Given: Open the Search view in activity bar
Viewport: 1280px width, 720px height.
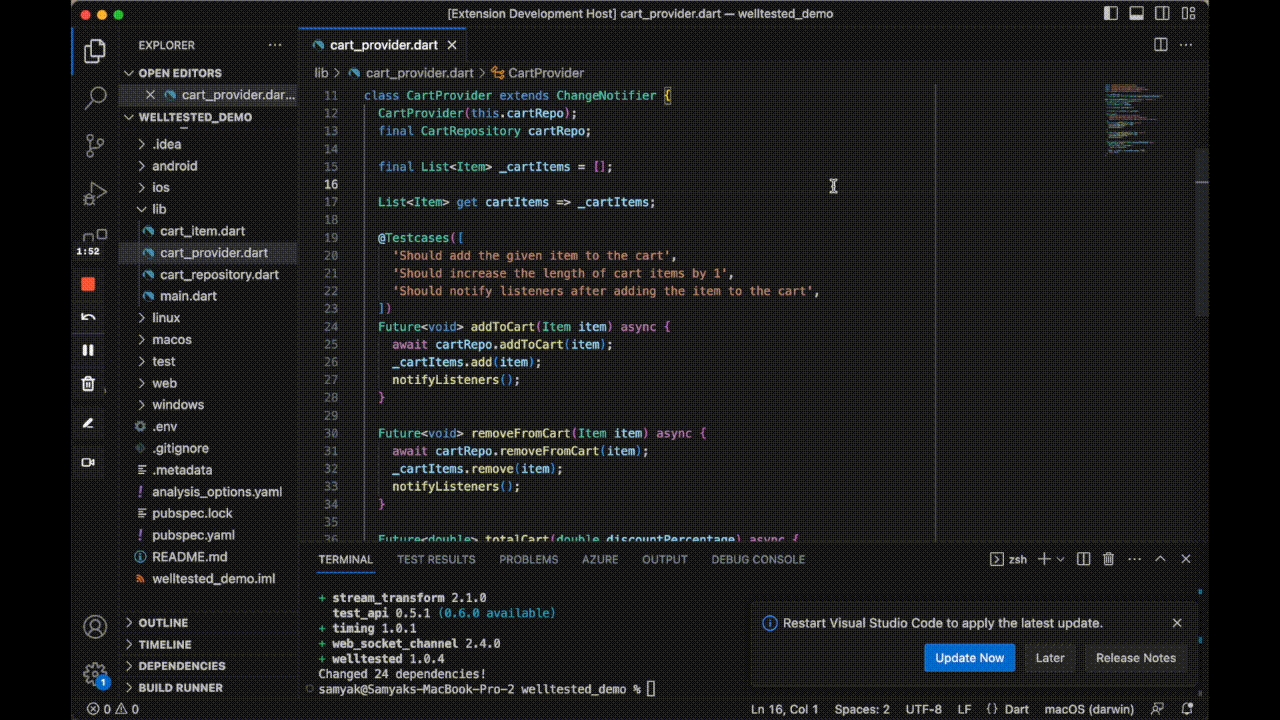Looking at the screenshot, I should pyautogui.click(x=95, y=98).
